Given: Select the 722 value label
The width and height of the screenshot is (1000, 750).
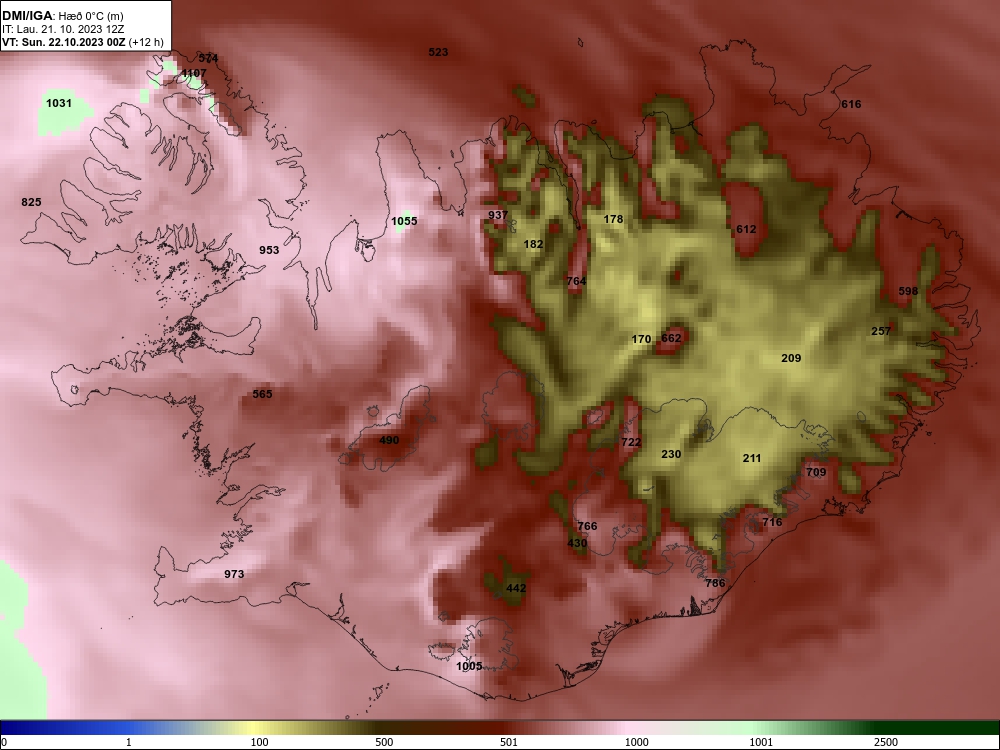Looking at the screenshot, I should (631, 442).
